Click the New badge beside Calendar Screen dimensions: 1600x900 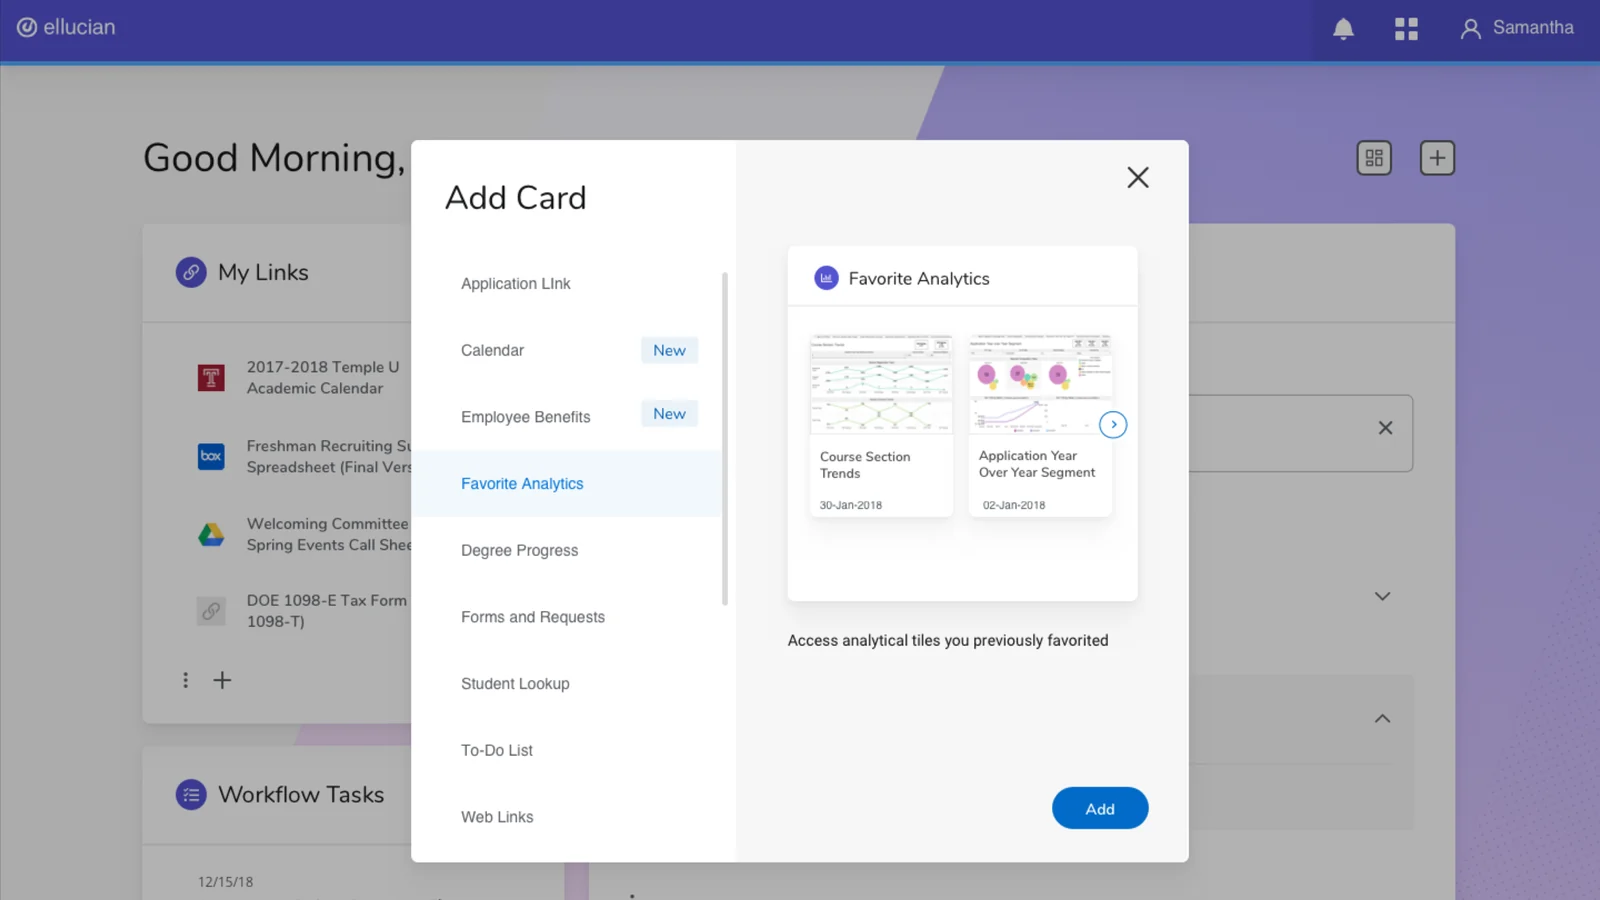[669, 350]
